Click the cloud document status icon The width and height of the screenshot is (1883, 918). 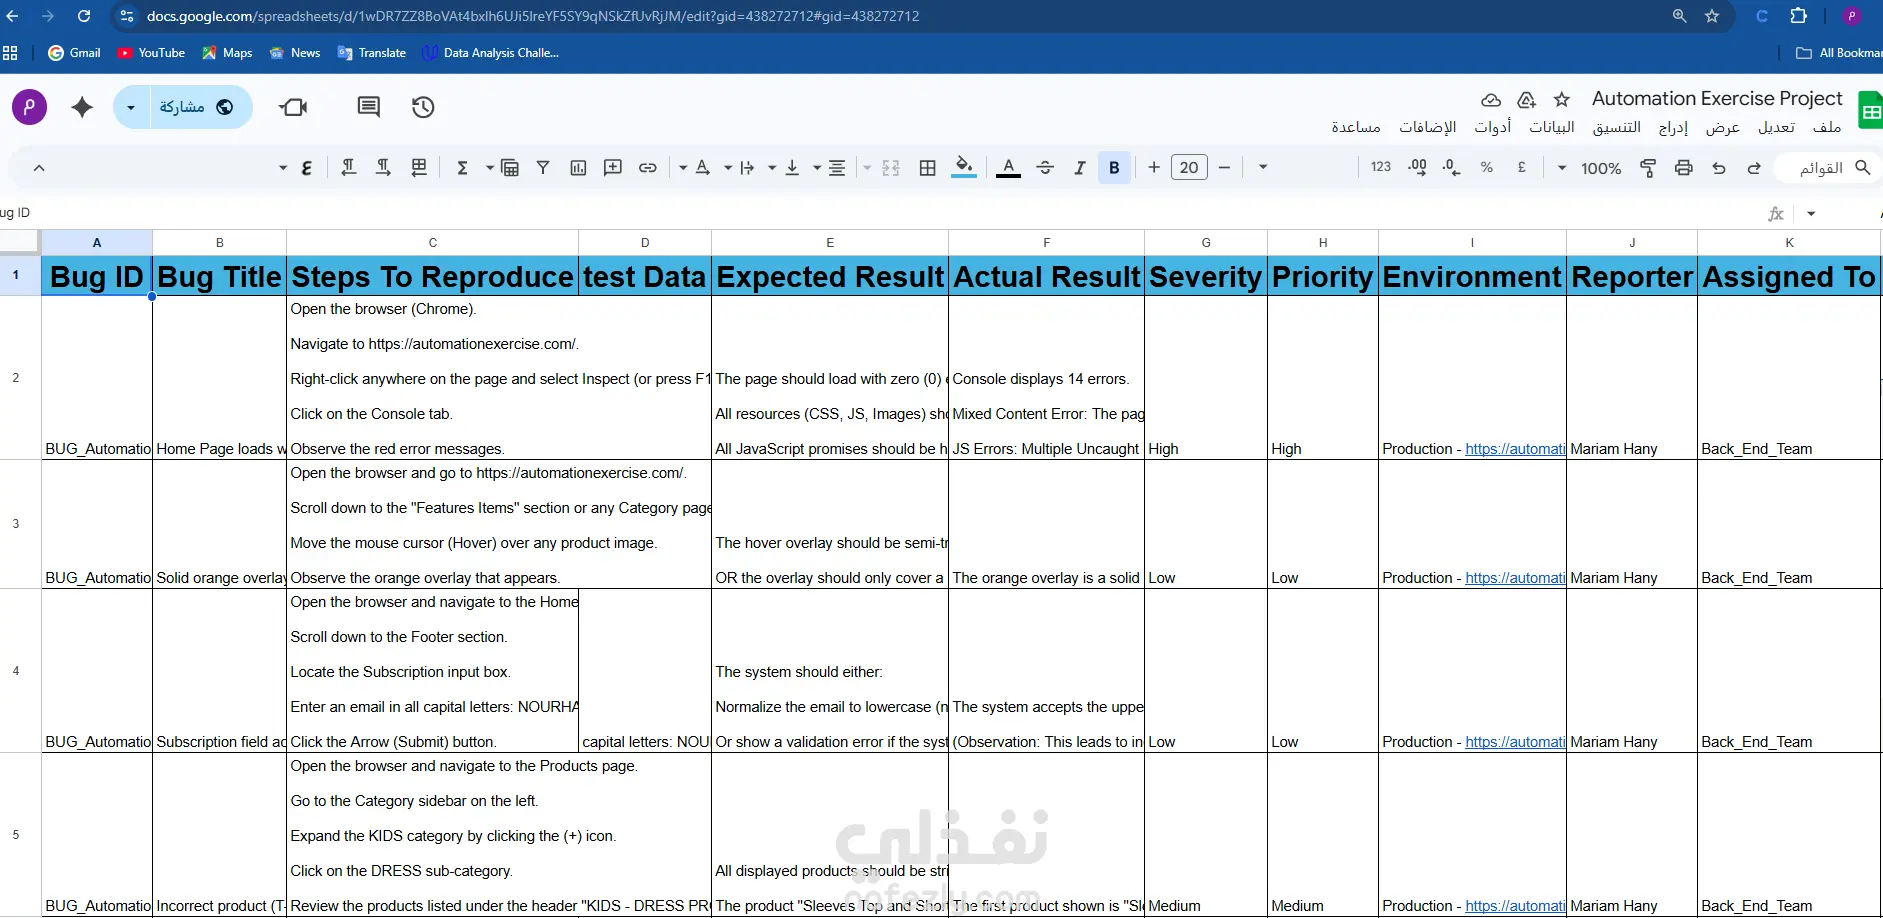(1491, 100)
